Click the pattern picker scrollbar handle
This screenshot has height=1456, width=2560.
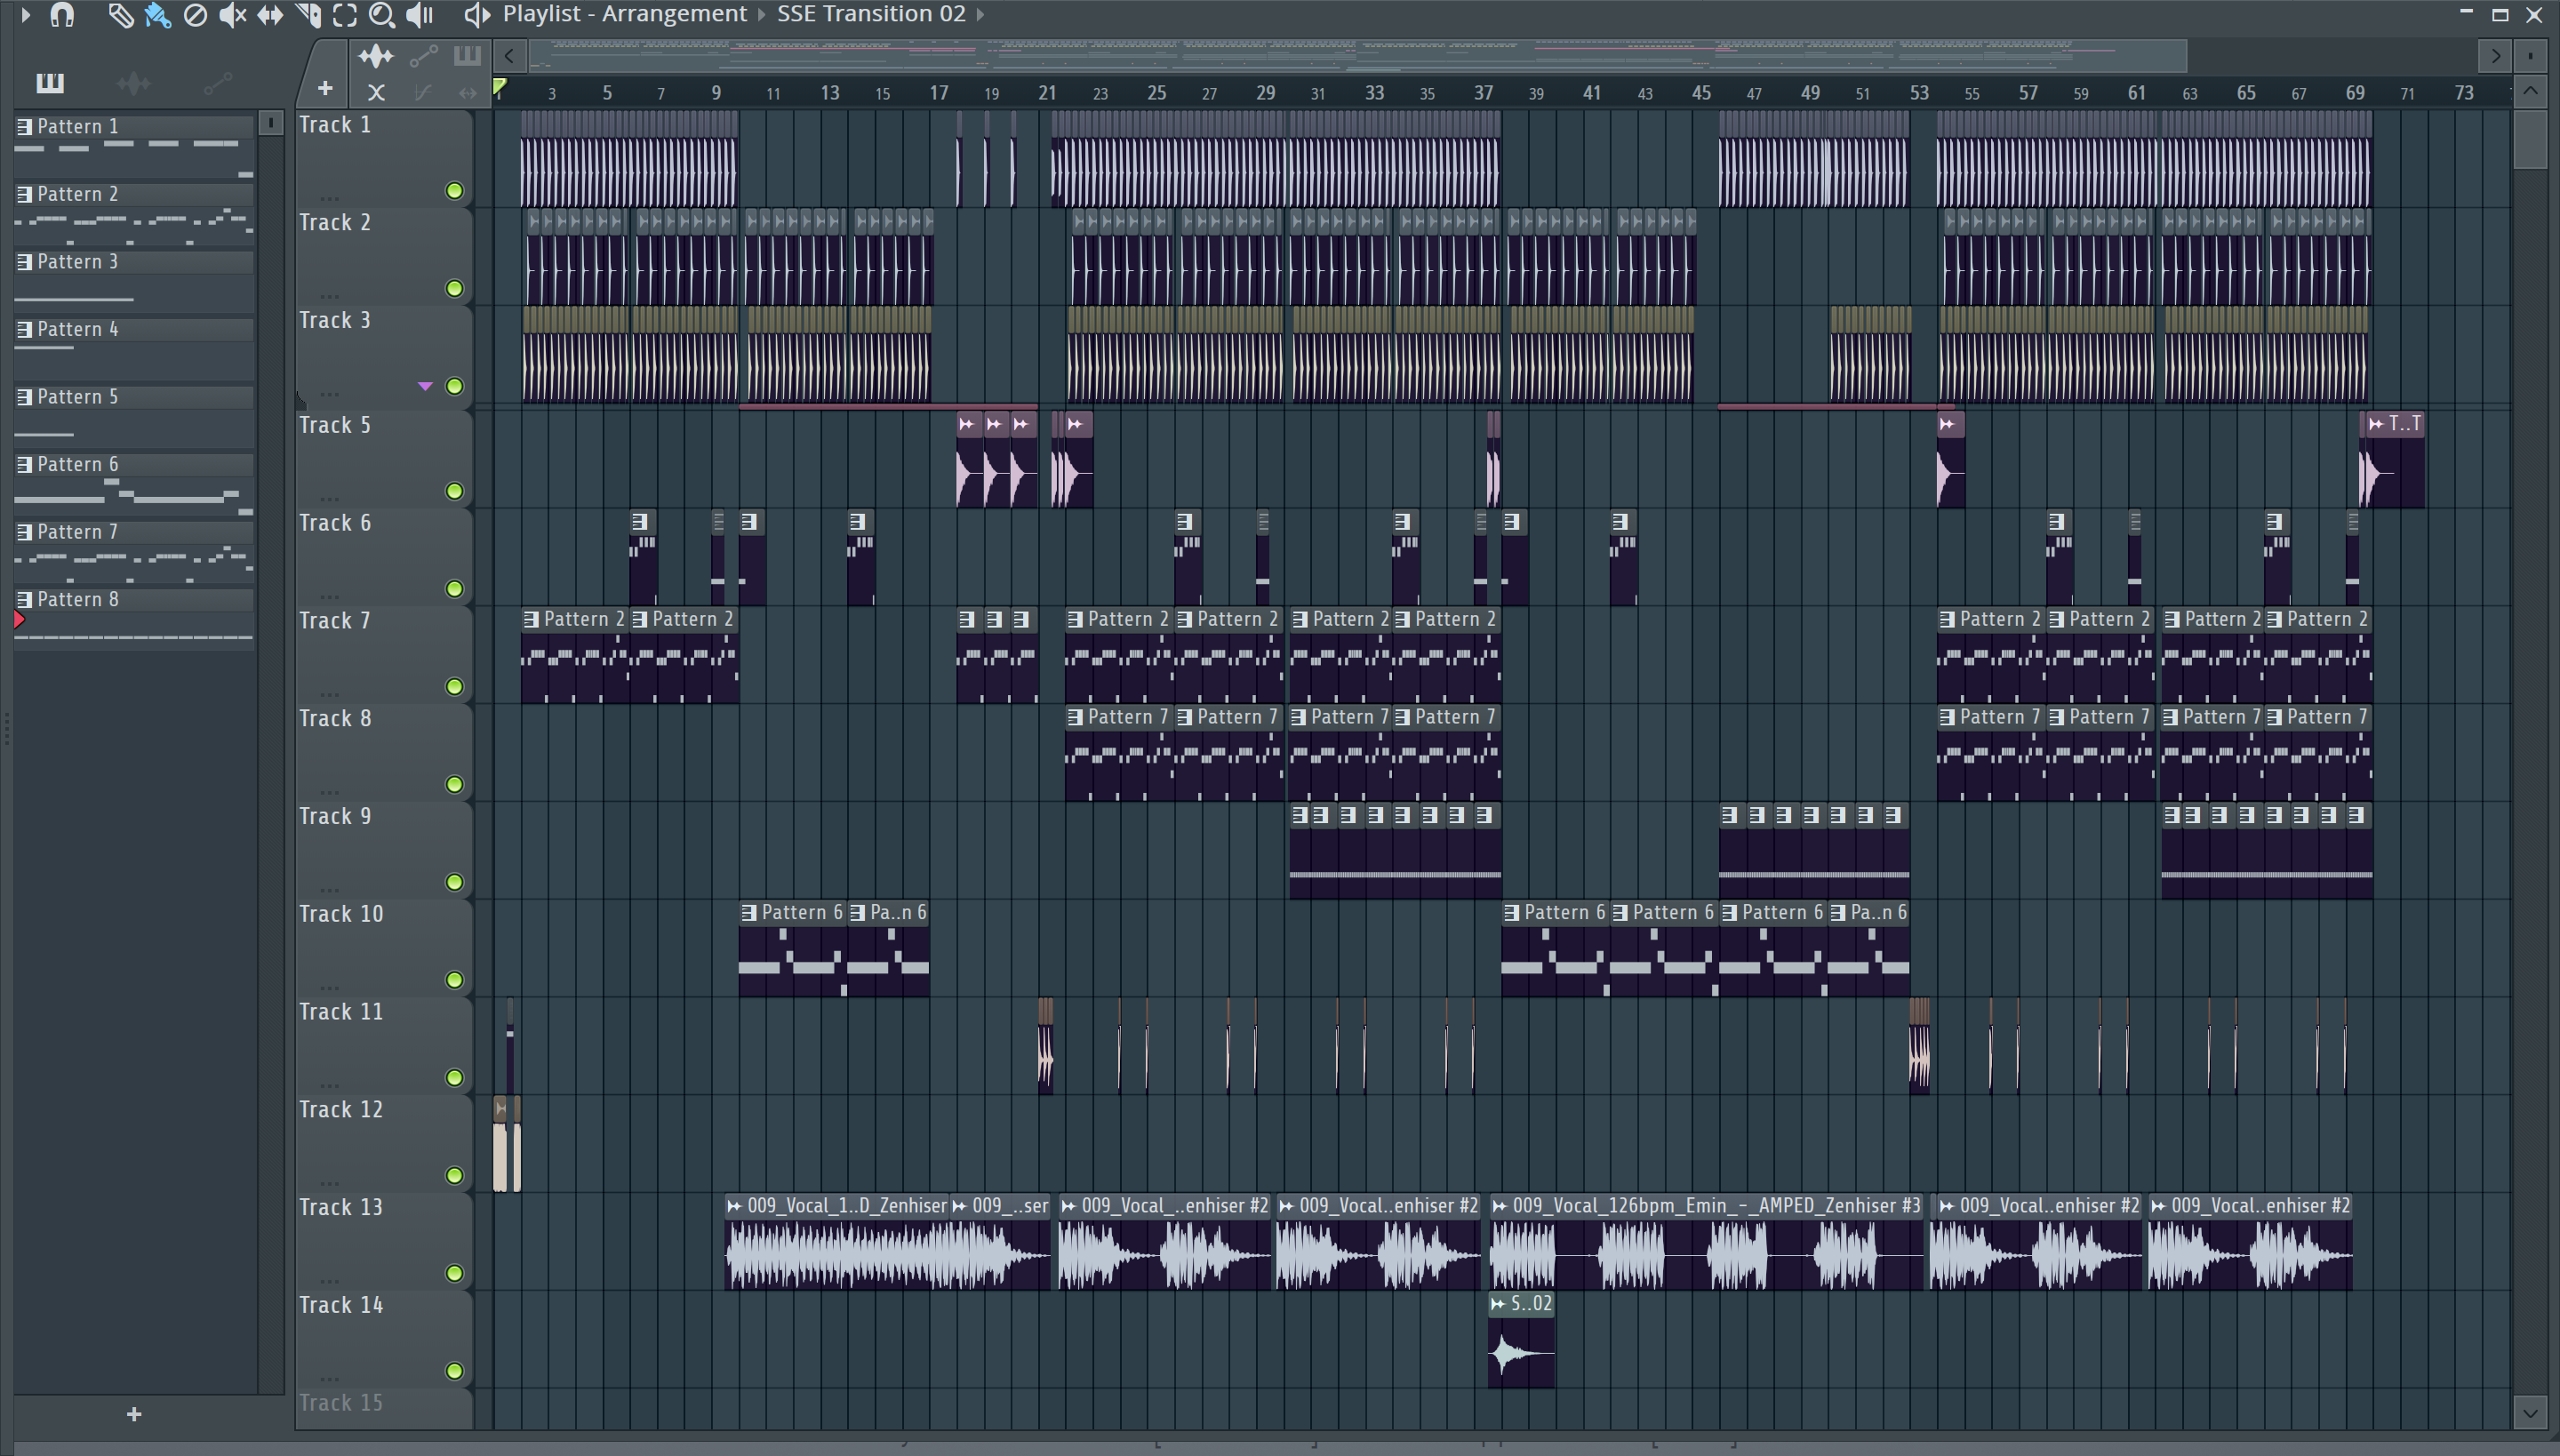[x=270, y=123]
